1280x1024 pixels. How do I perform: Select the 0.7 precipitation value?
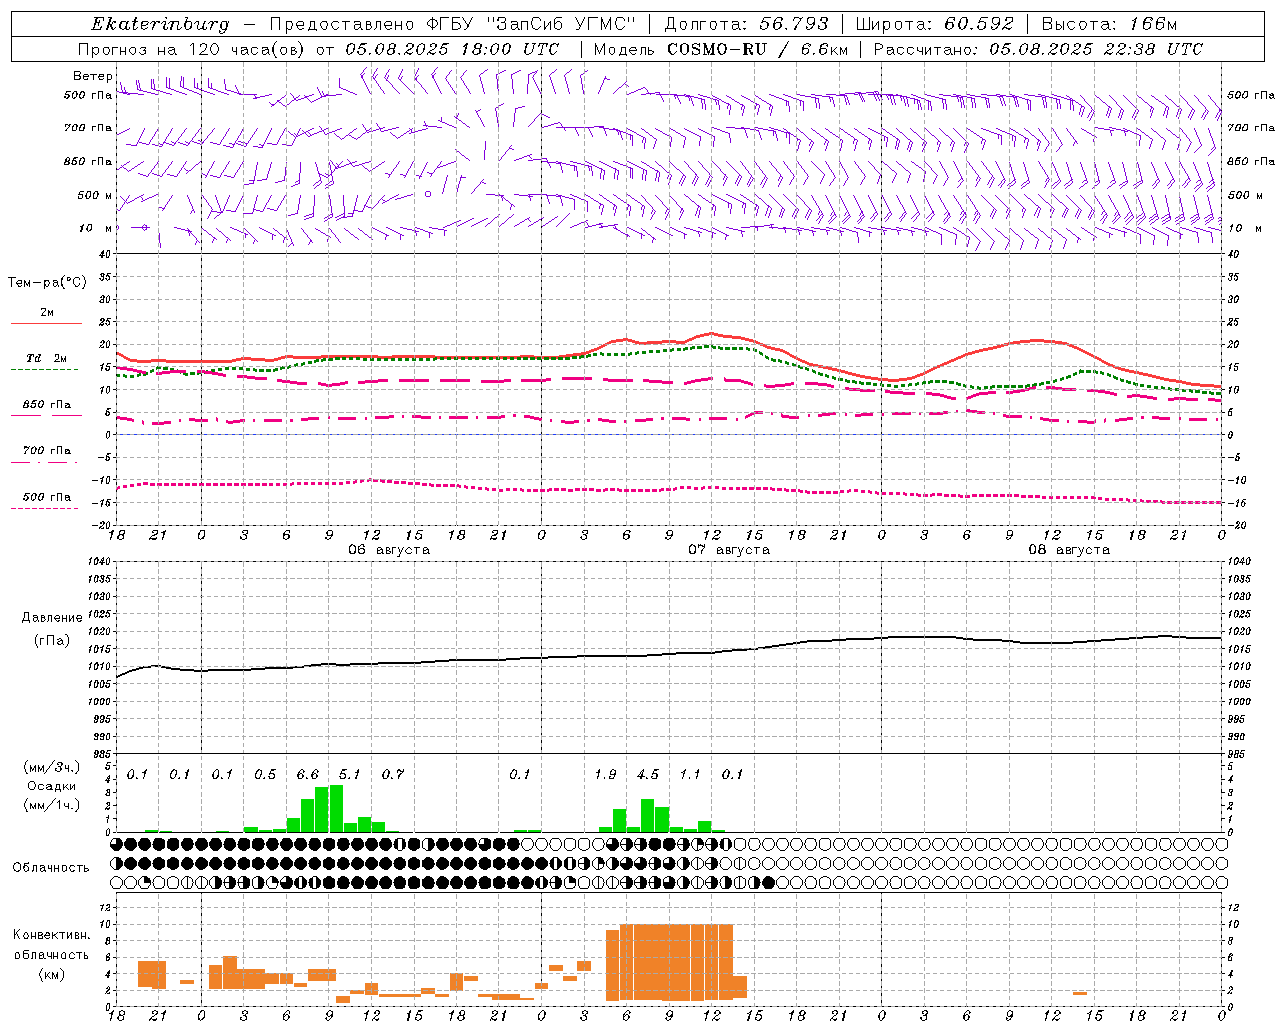[x=393, y=775]
